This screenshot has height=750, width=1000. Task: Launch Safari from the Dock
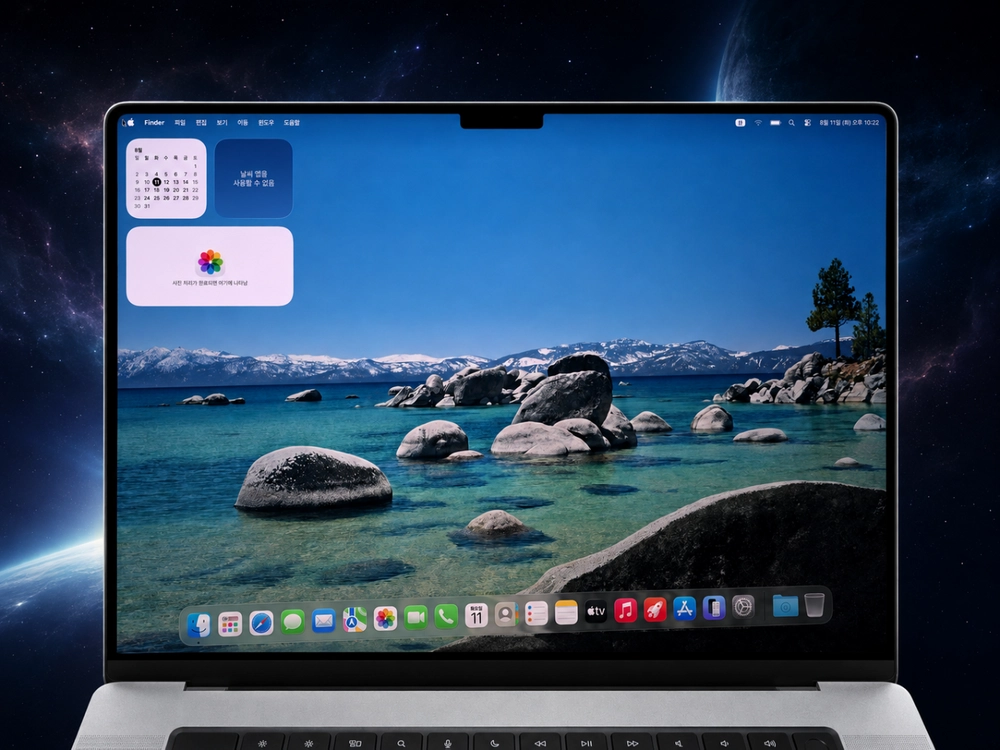point(261,623)
